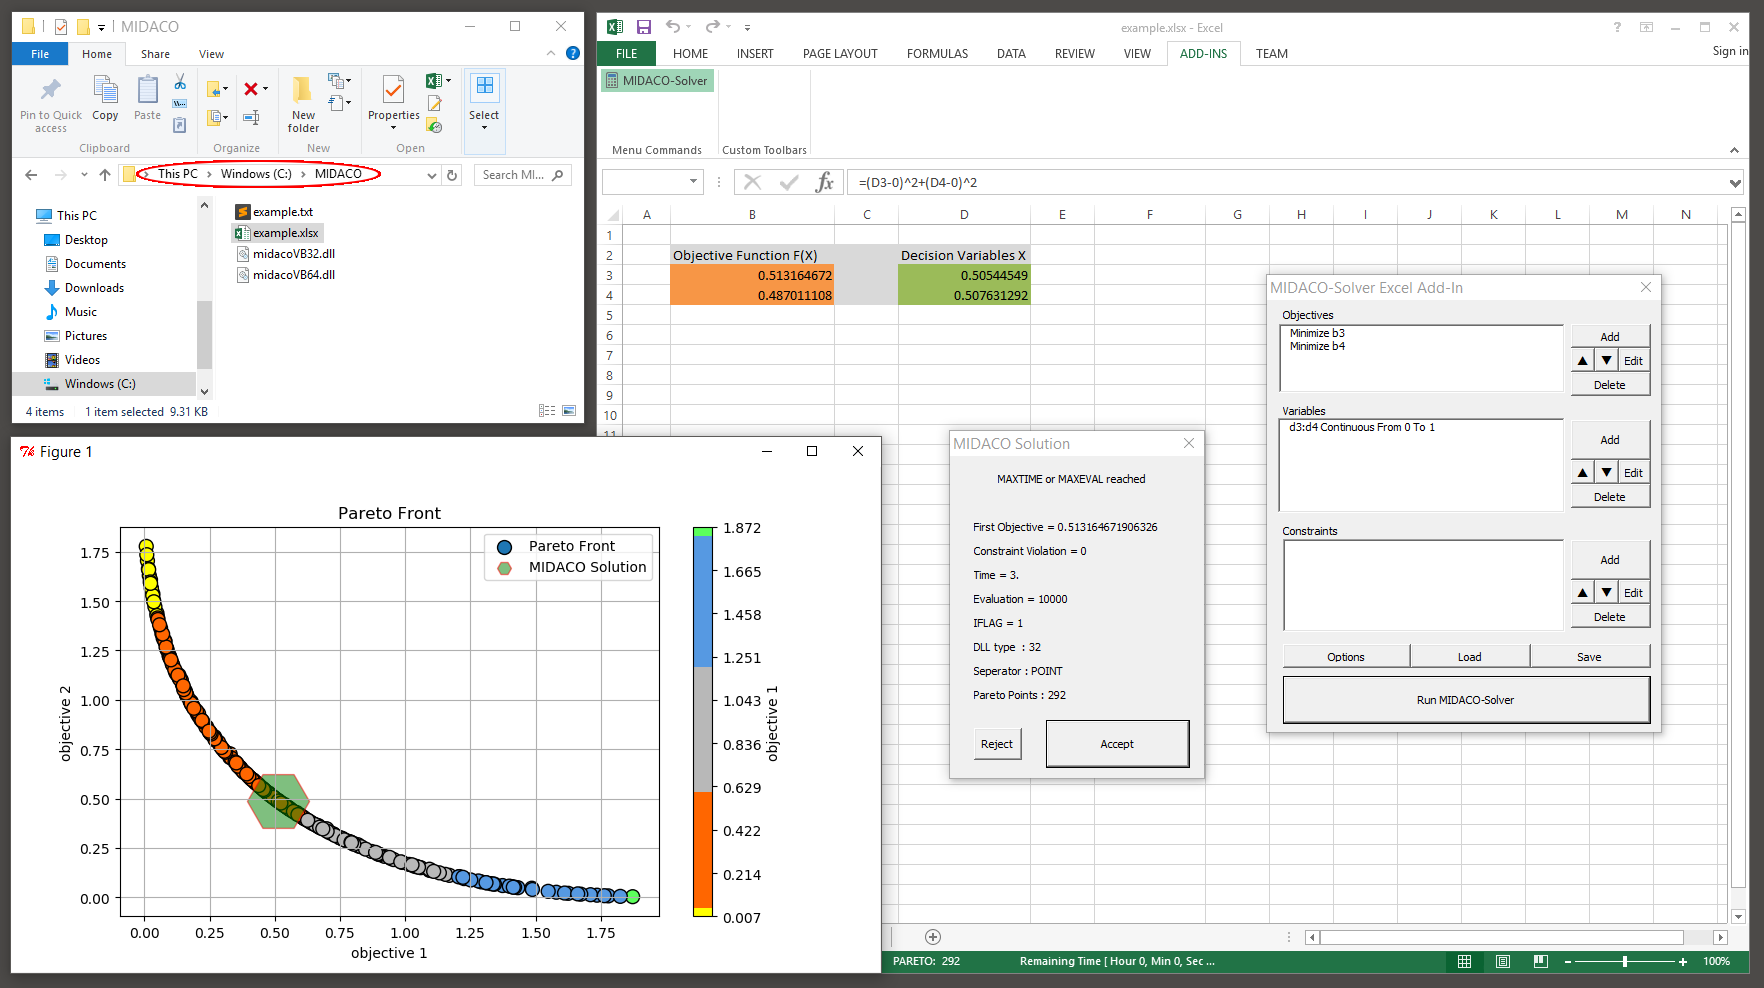Click the scissors Cut icon in Explorer
This screenshot has width=1764, height=988.
[x=180, y=82]
